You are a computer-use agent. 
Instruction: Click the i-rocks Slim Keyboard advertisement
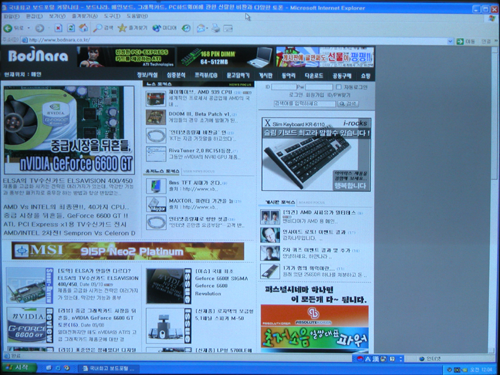pos(316,154)
